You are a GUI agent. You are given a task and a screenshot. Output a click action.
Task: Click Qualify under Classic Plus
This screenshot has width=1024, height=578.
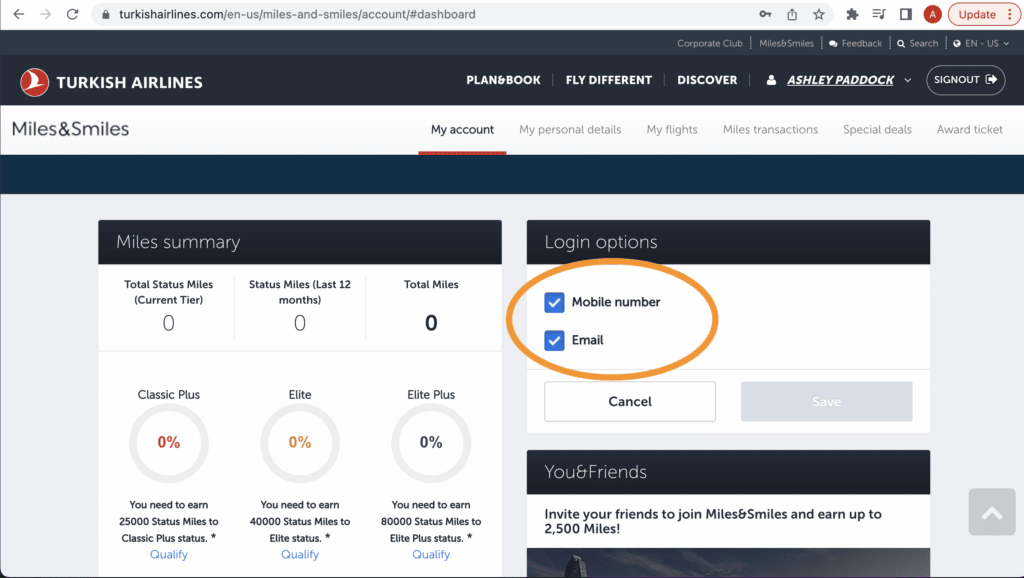coord(168,554)
